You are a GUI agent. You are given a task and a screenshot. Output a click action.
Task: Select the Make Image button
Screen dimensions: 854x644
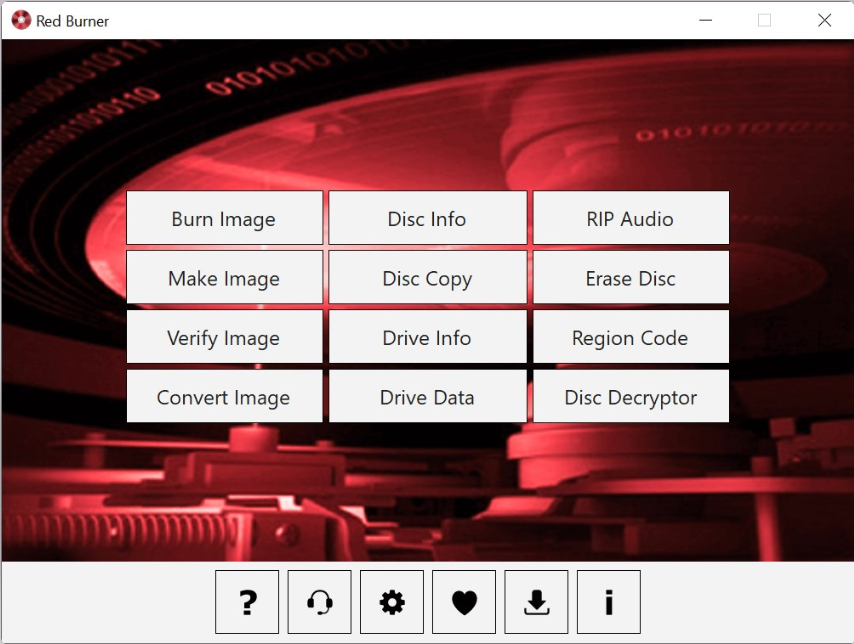tap(224, 278)
